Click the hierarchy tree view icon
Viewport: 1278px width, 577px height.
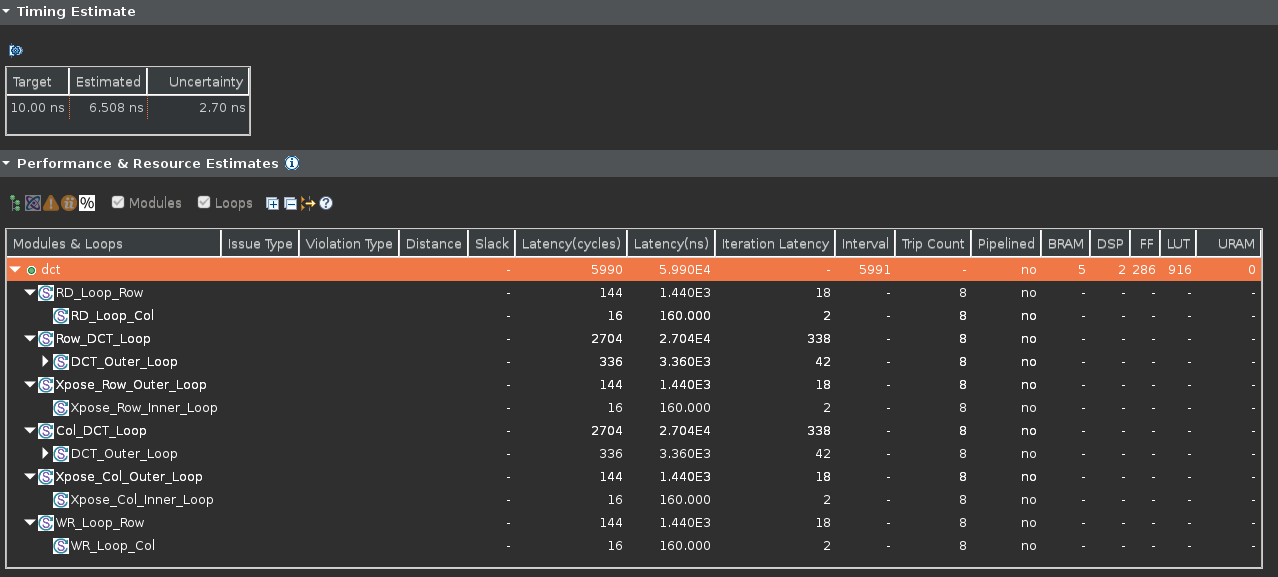coord(15,203)
